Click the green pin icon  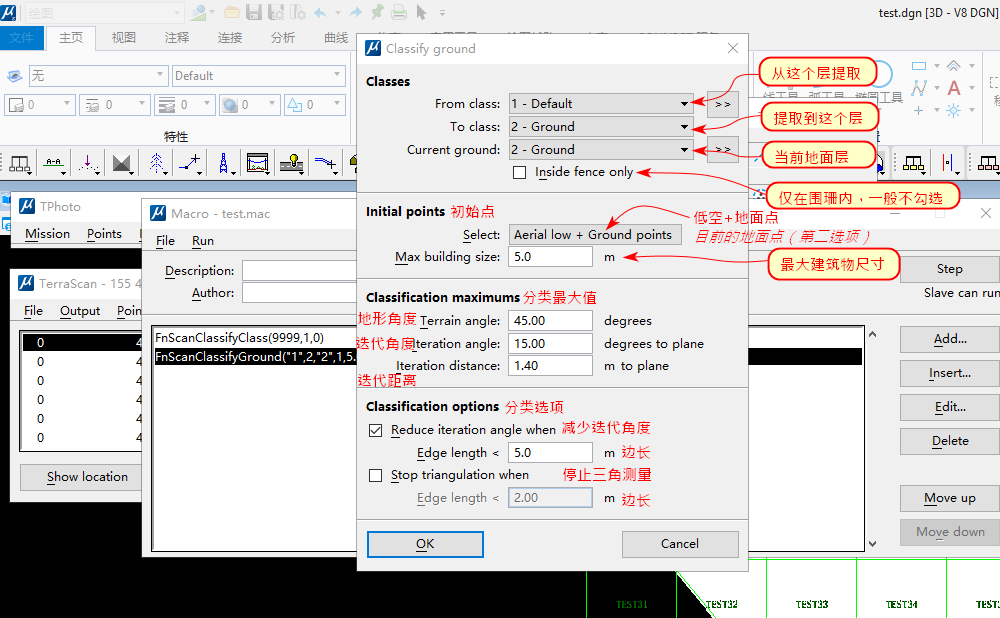click(377, 11)
